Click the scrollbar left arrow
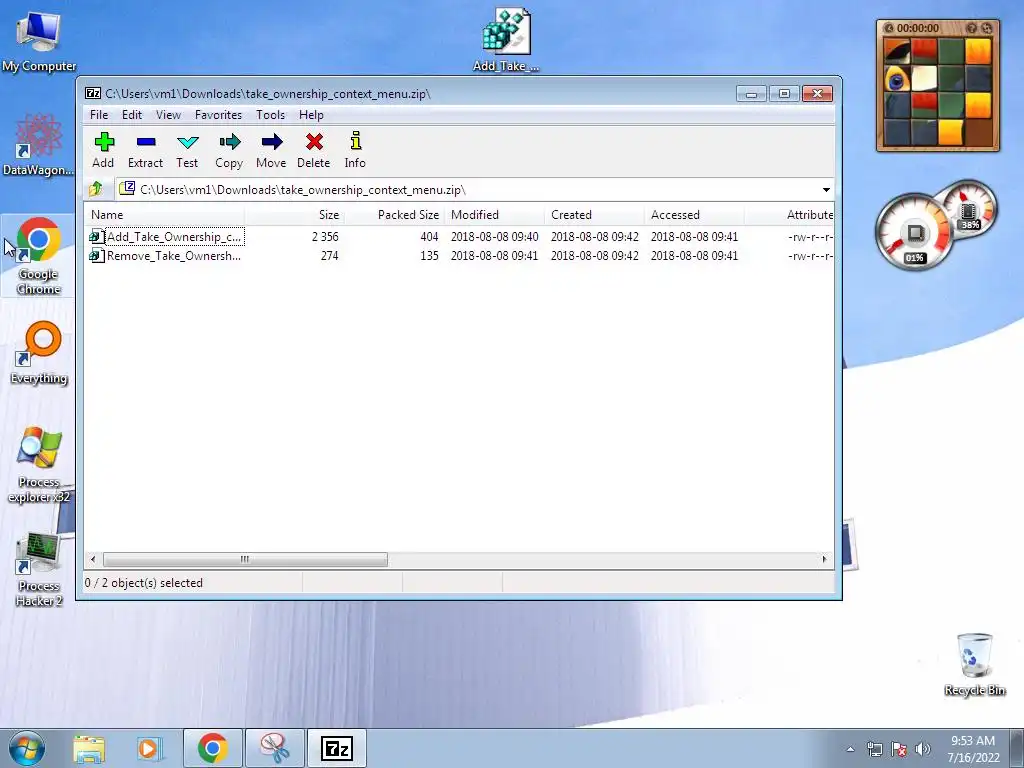The height and width of the screenshot is (768, 1024). (x=93, y=560)
